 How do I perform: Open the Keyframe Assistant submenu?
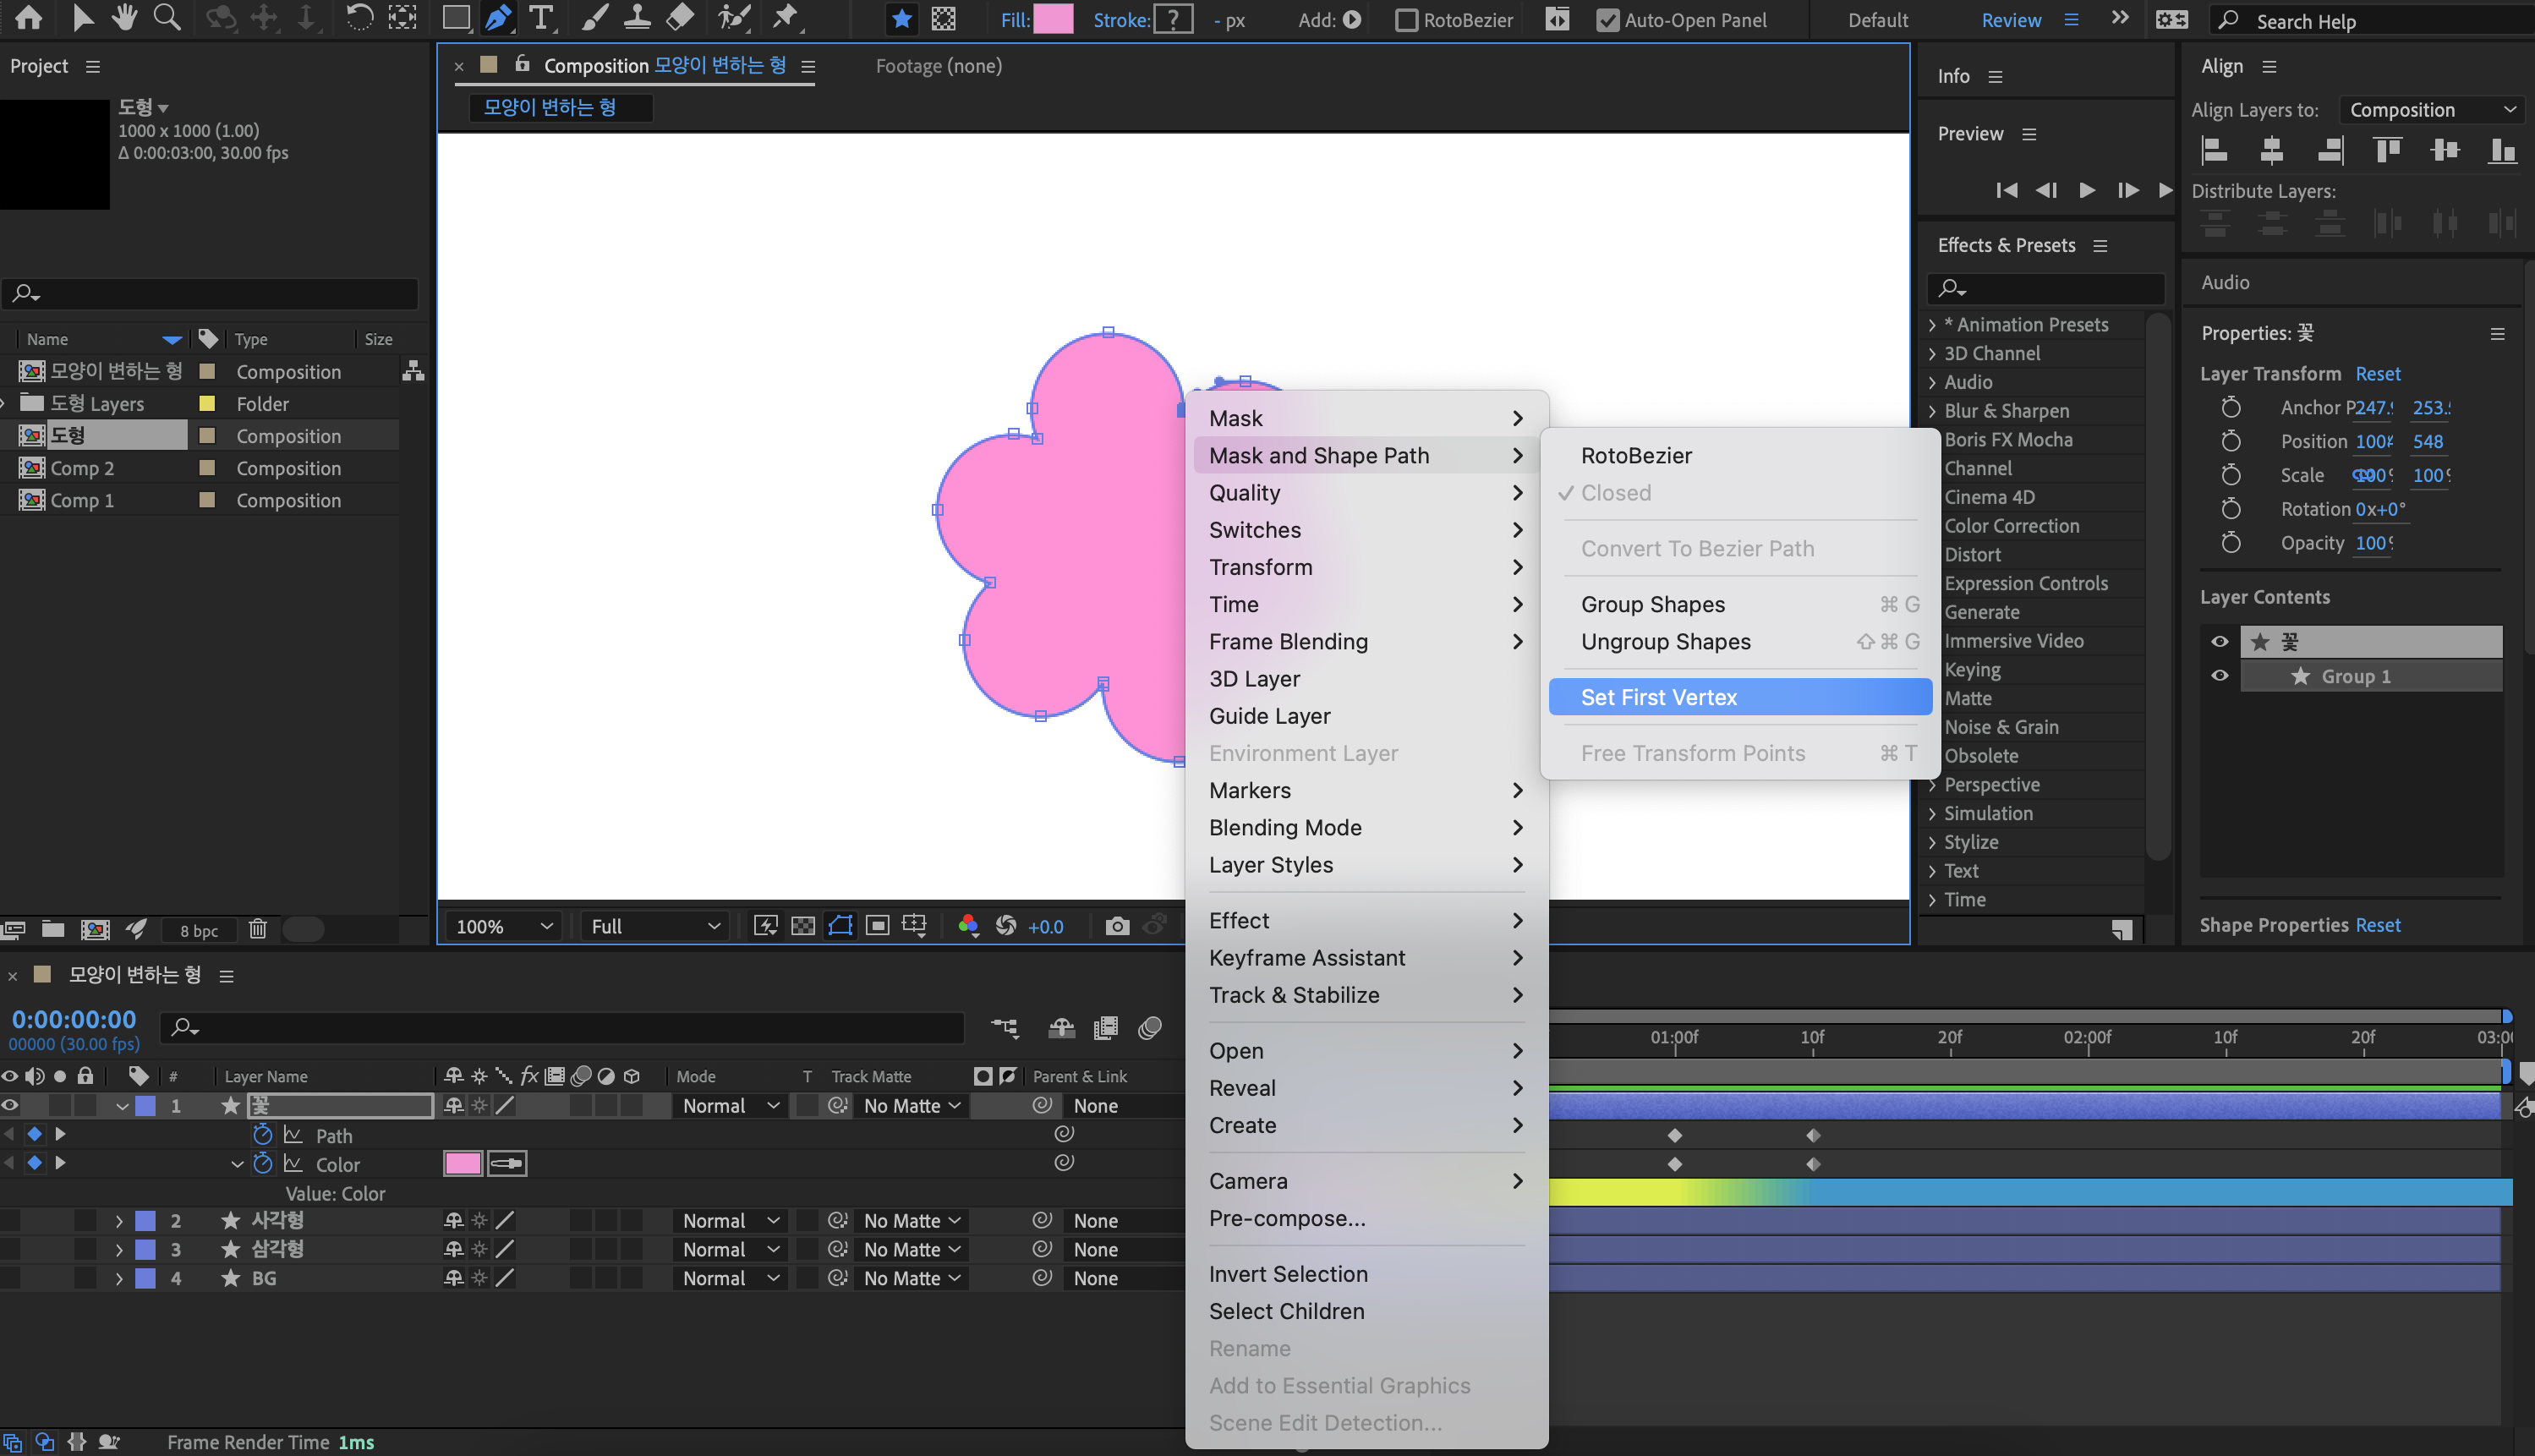[1366, 958]
